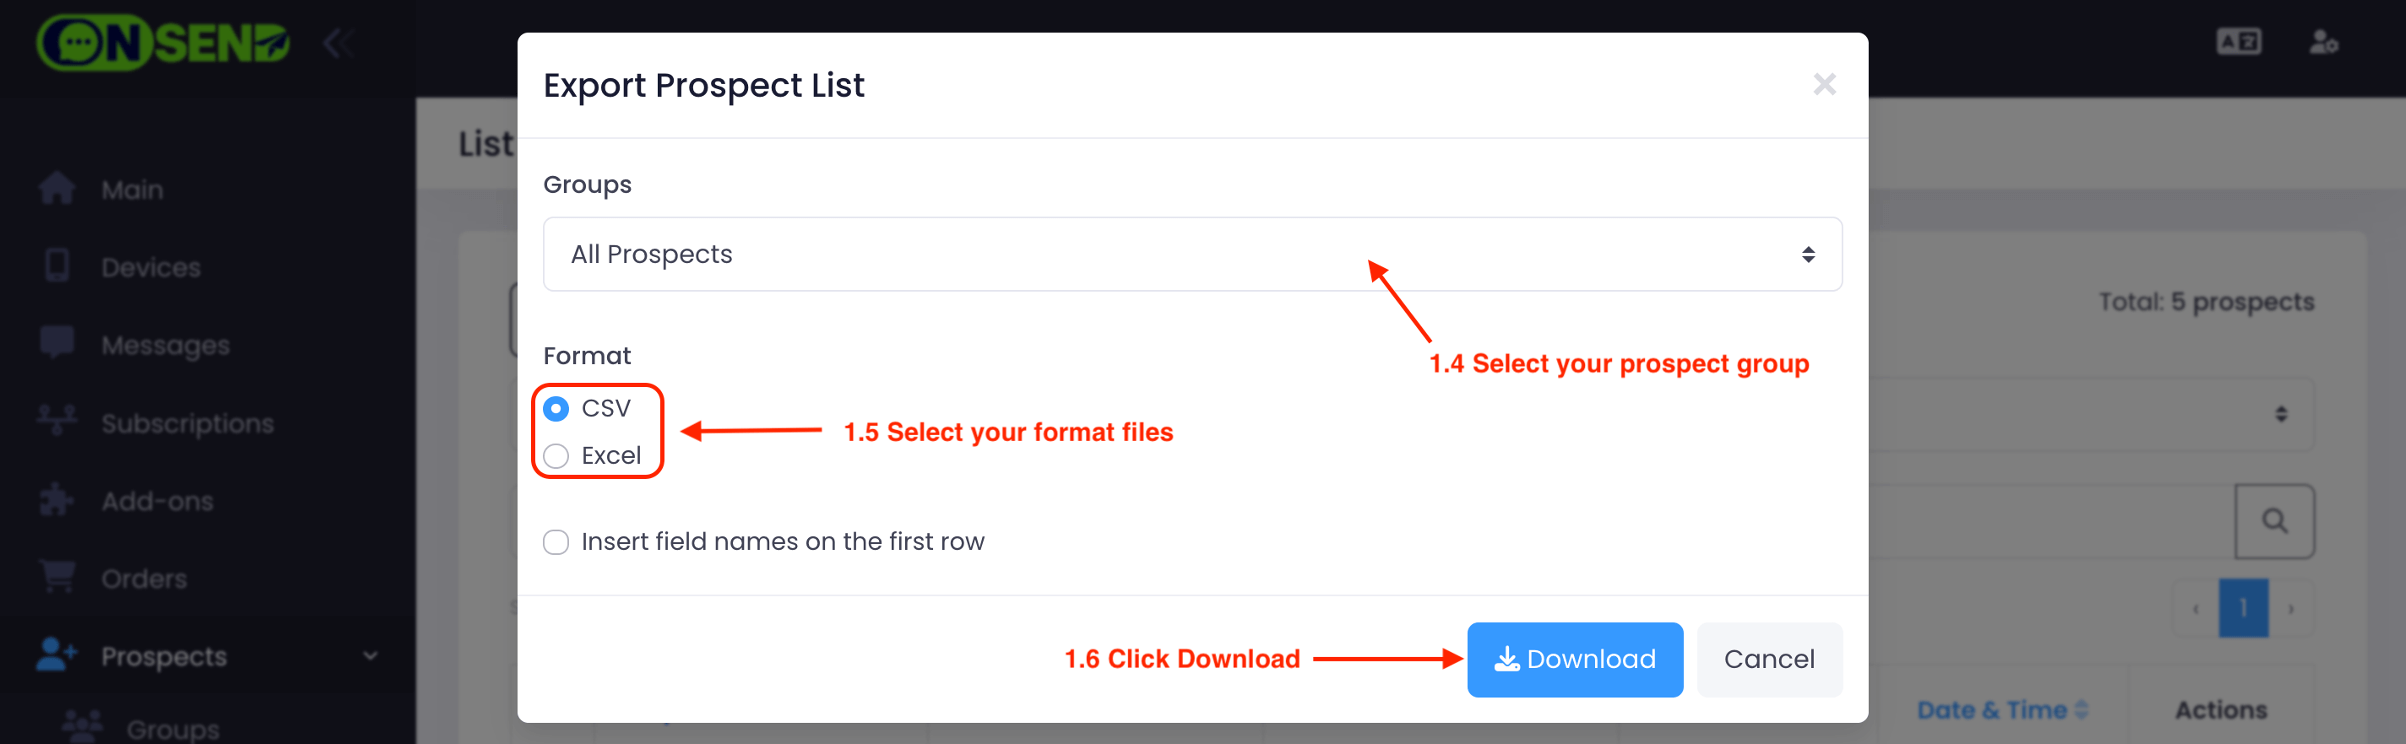This screenshot has height=744, width=2406.
Task: Collapse sidebar with double-chevron icon
Action: 338,43
